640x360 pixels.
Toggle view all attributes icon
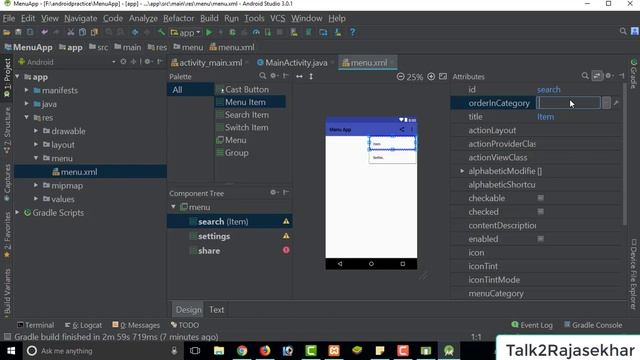pos(597,76)
